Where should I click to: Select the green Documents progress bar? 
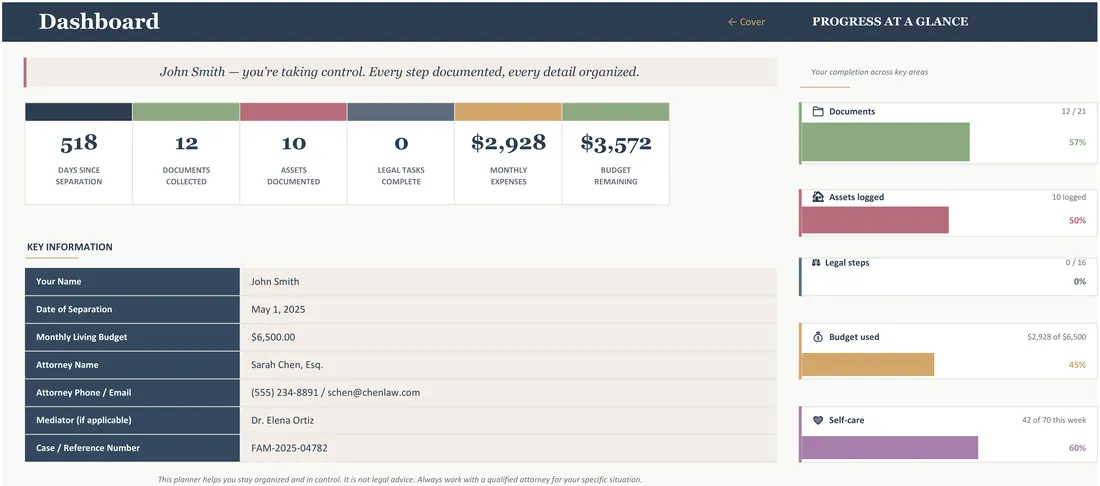click(885, 142)
